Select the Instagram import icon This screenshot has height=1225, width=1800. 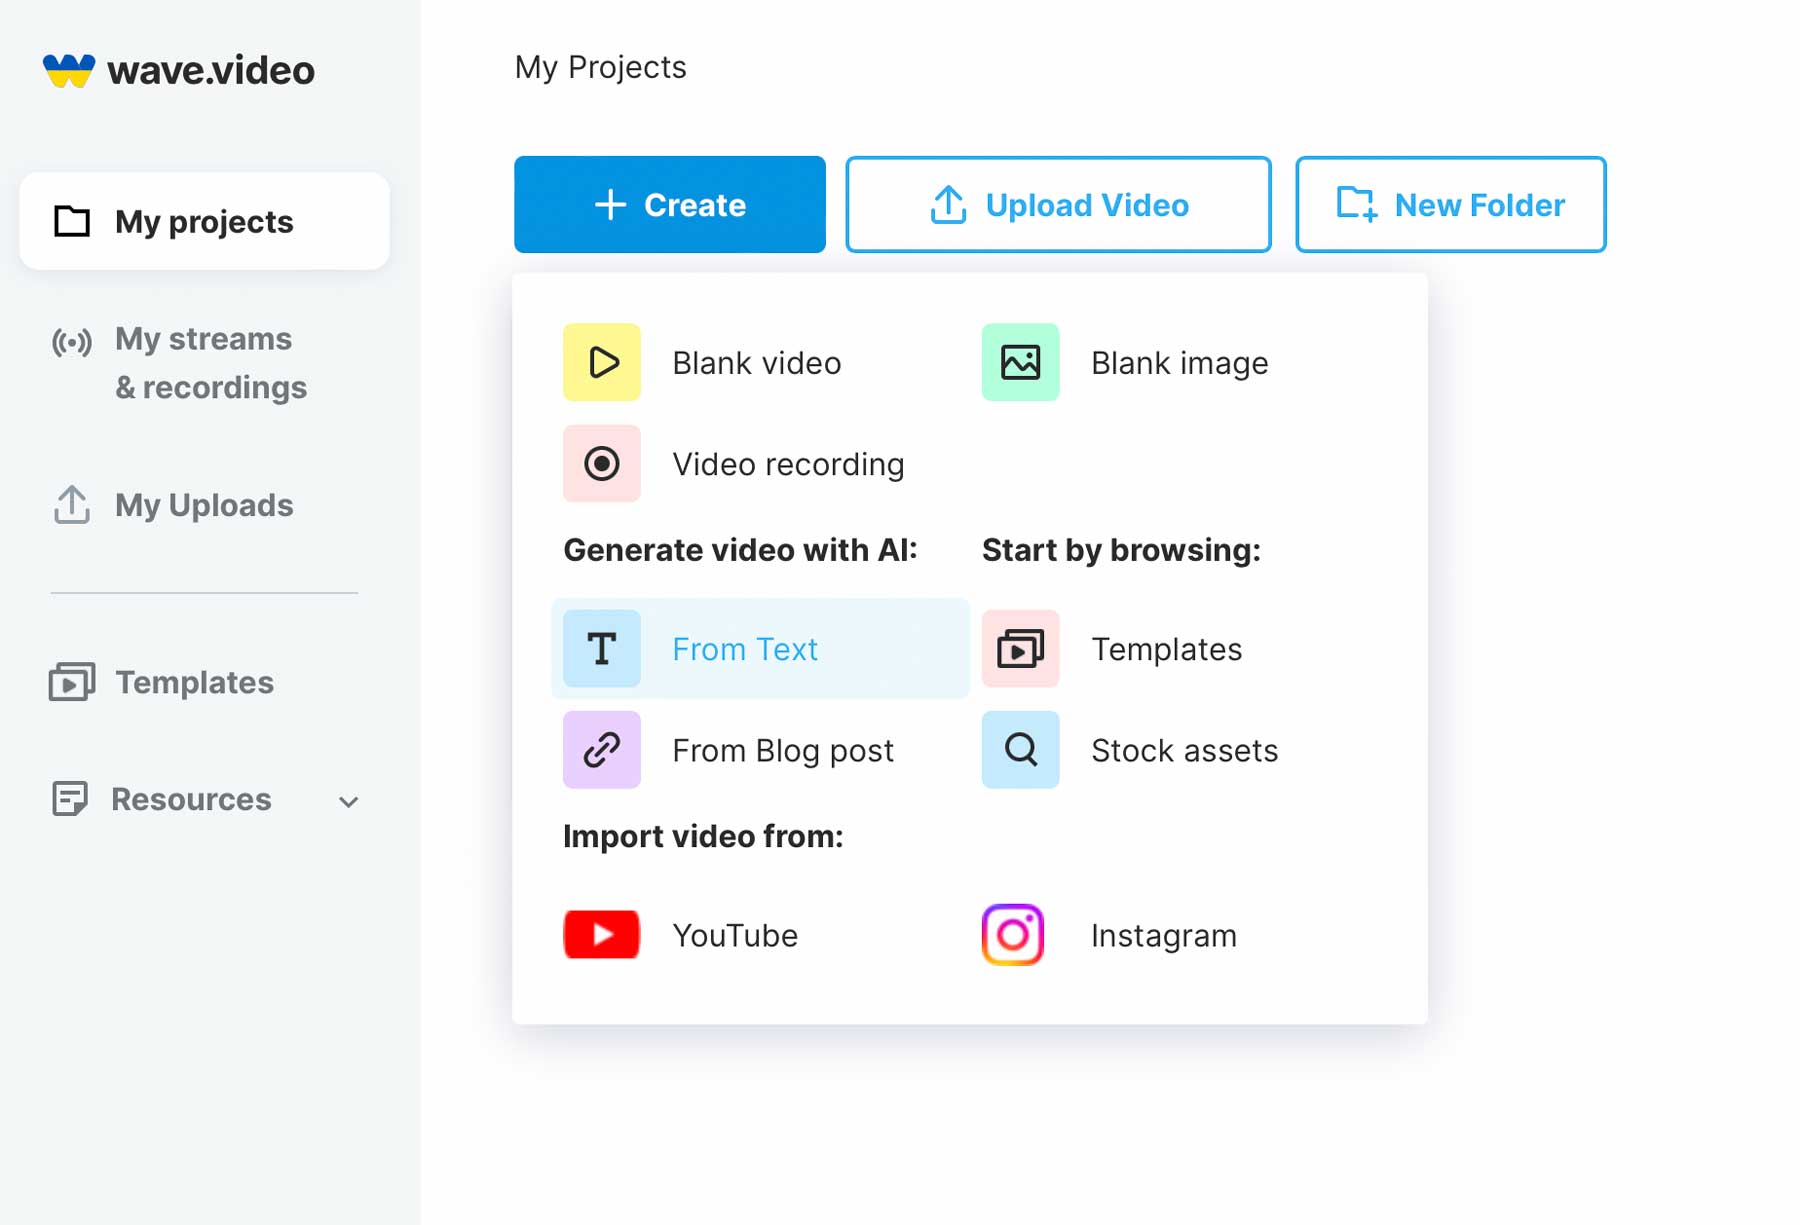(1012, 934)
